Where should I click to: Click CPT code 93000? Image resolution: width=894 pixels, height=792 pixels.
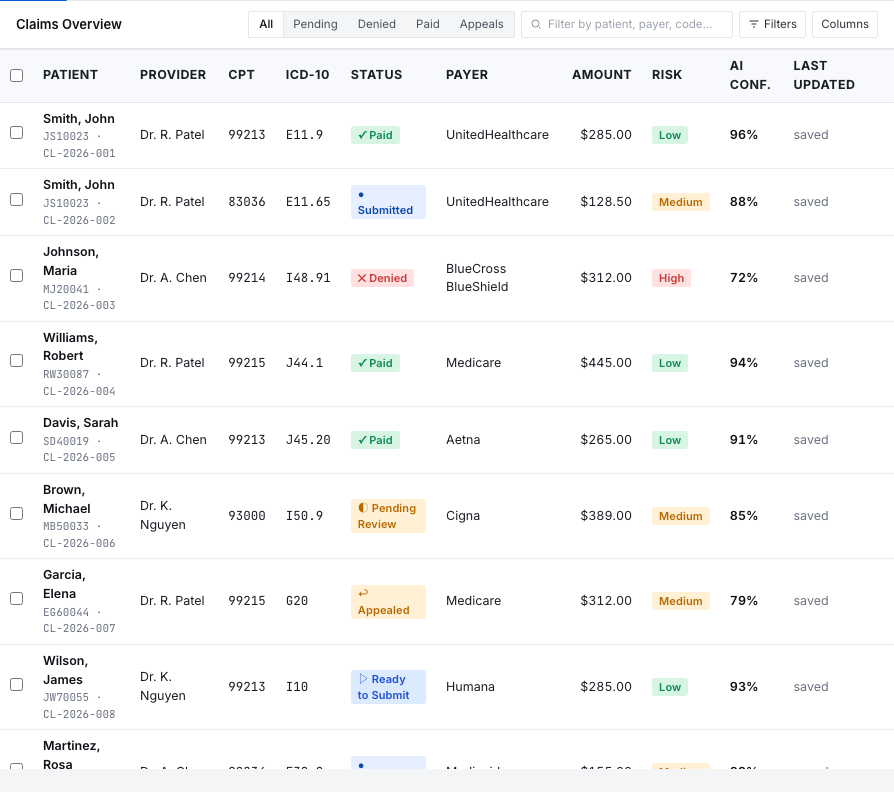(x=247, y=515)
